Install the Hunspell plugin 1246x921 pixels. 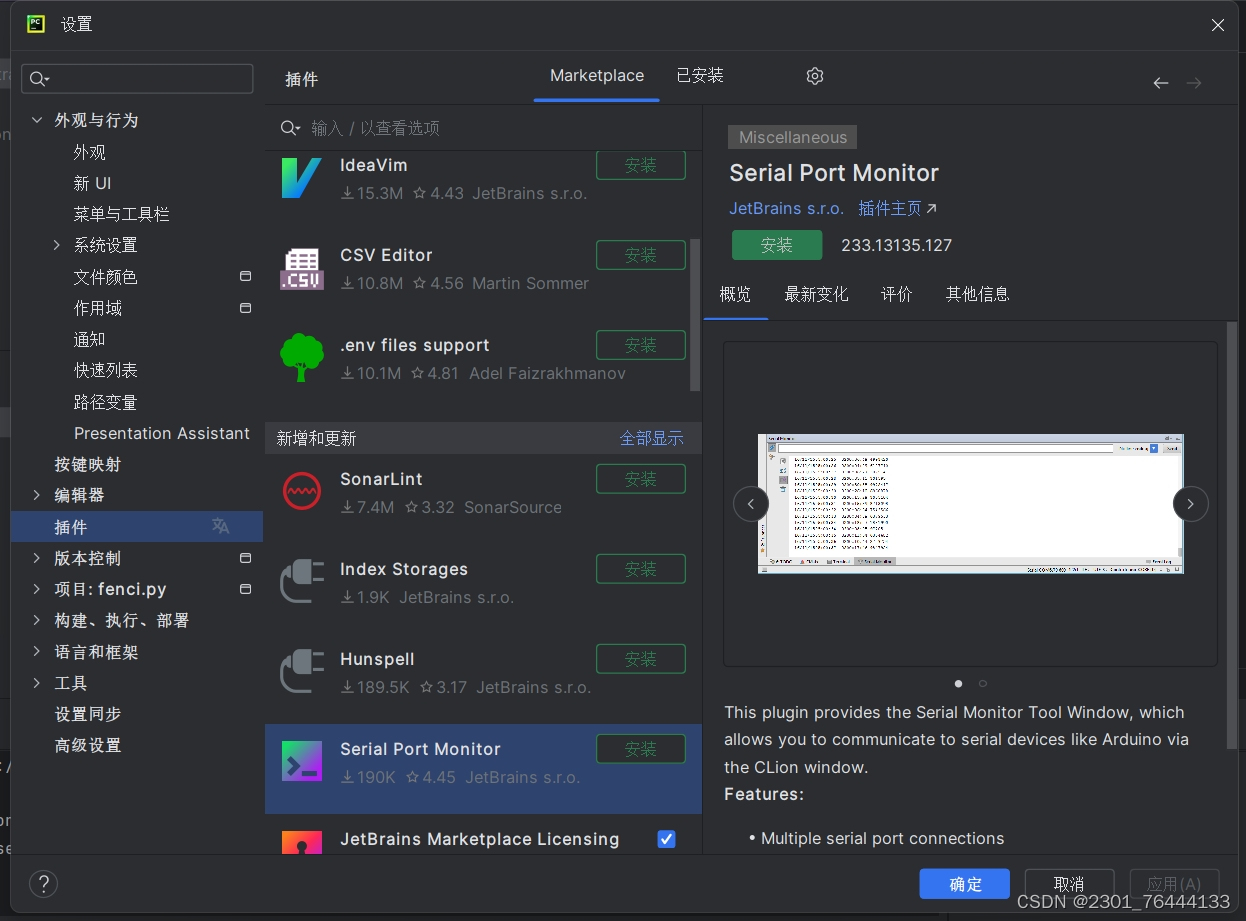[x=641, y=659]
